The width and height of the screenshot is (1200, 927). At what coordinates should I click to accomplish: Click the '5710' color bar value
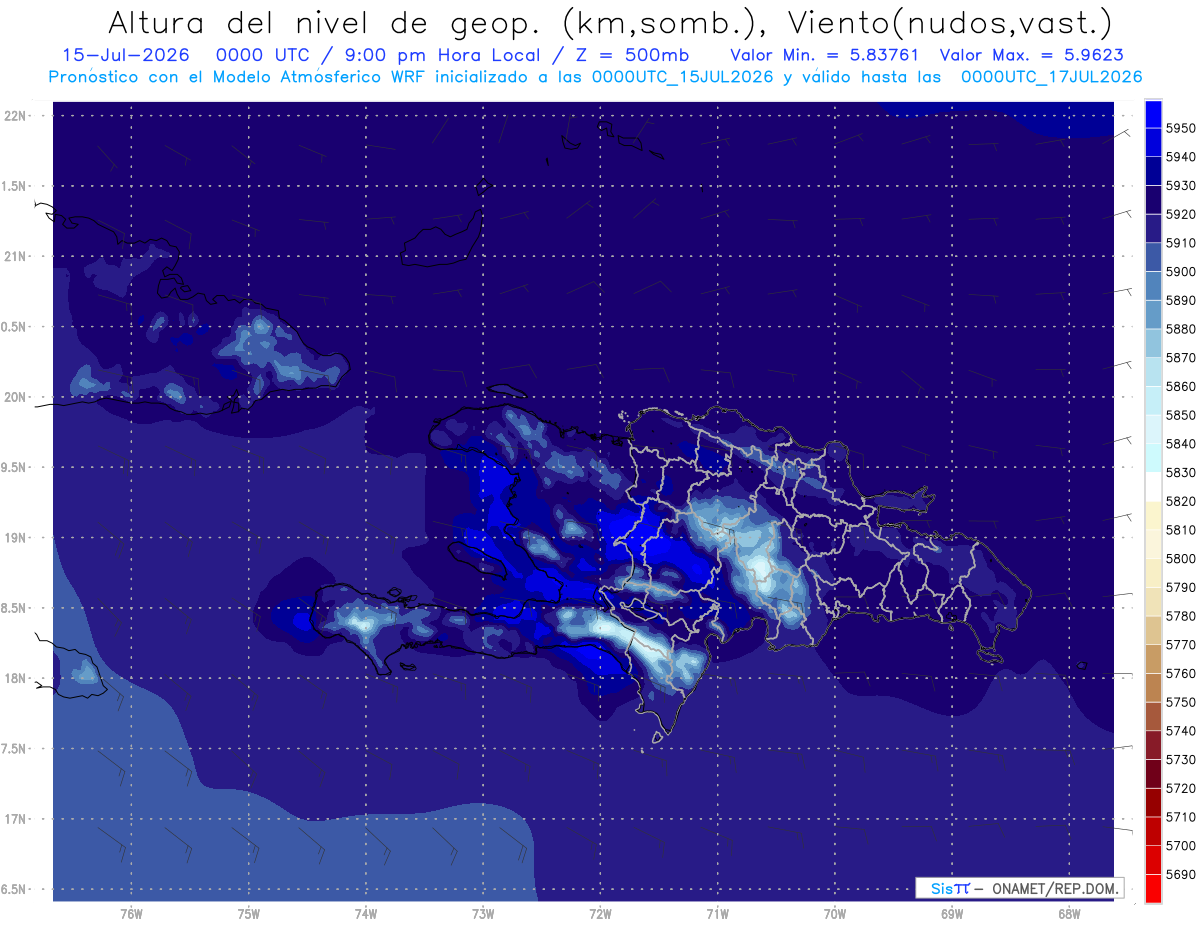tap(1181, 817)
